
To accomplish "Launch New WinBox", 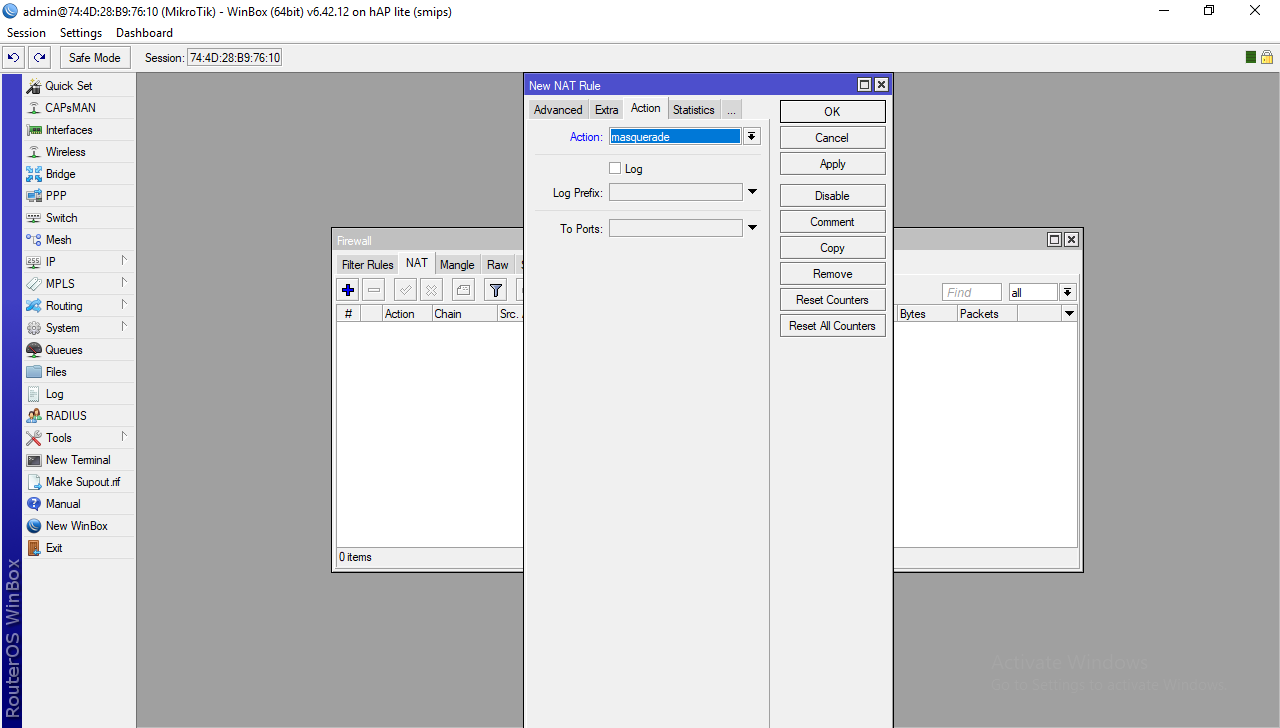I will coord(79,526).
